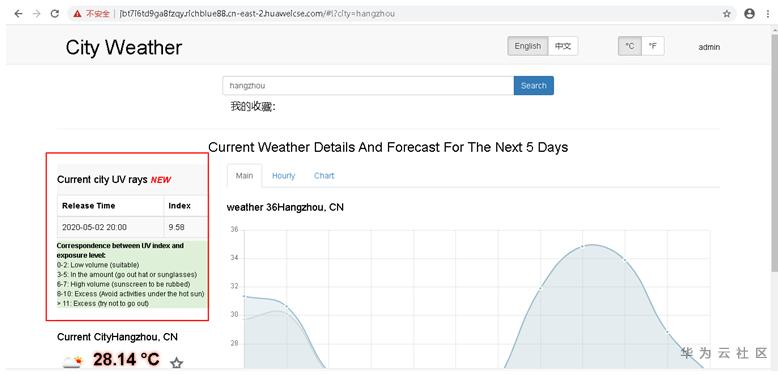Click the Current Weather Details And Forecast heading
Screen dimensions: 778x375
pyautogui.click(x=388, y=147)
